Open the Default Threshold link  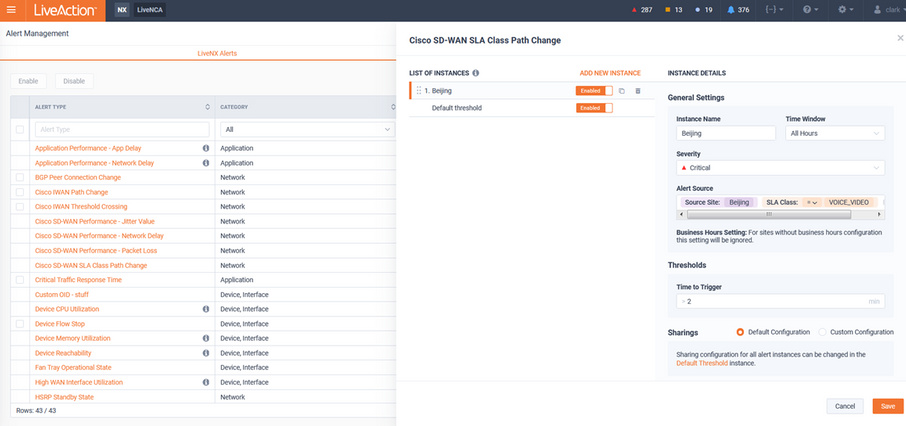pos(701,364)
